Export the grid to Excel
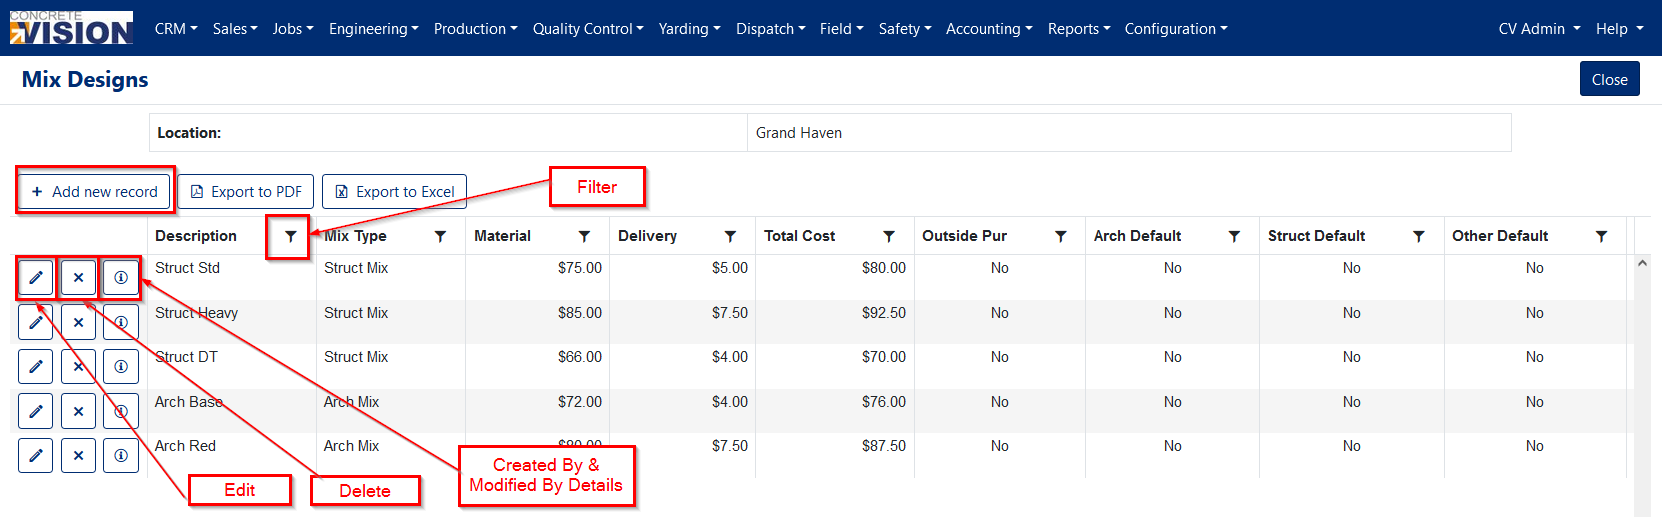 394,191
